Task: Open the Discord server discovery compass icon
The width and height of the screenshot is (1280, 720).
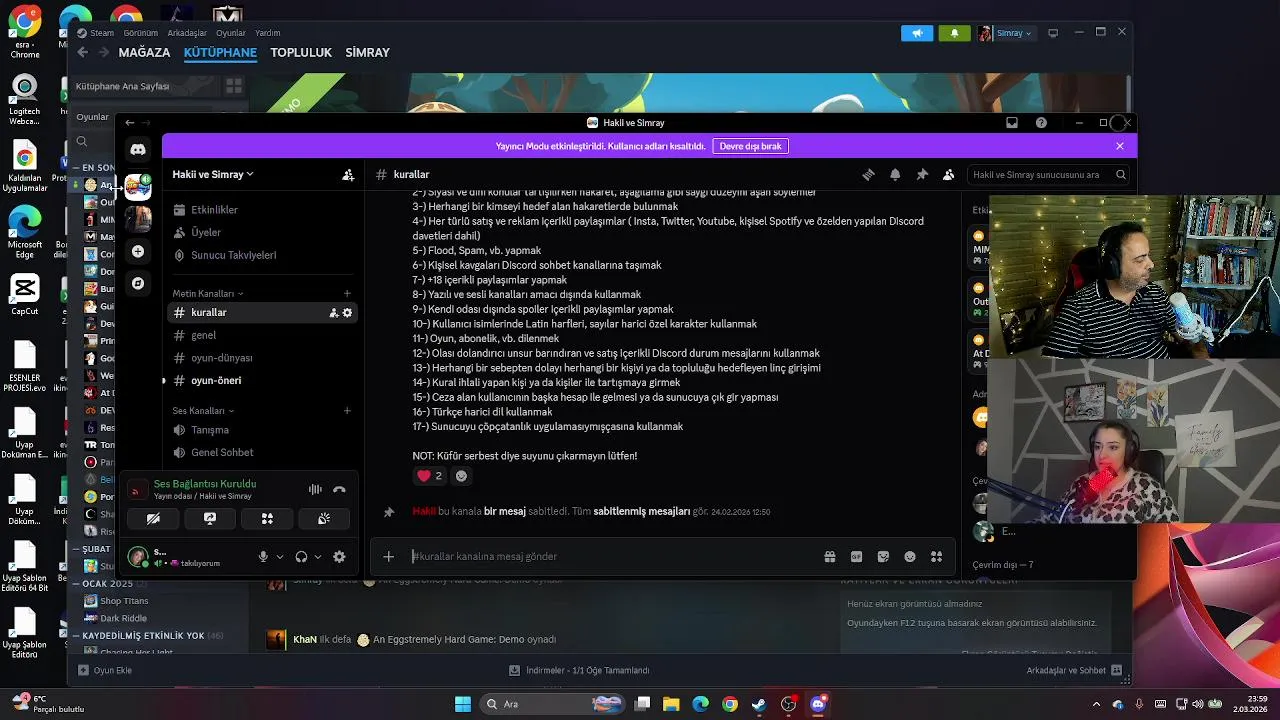Action: point(138,283)
